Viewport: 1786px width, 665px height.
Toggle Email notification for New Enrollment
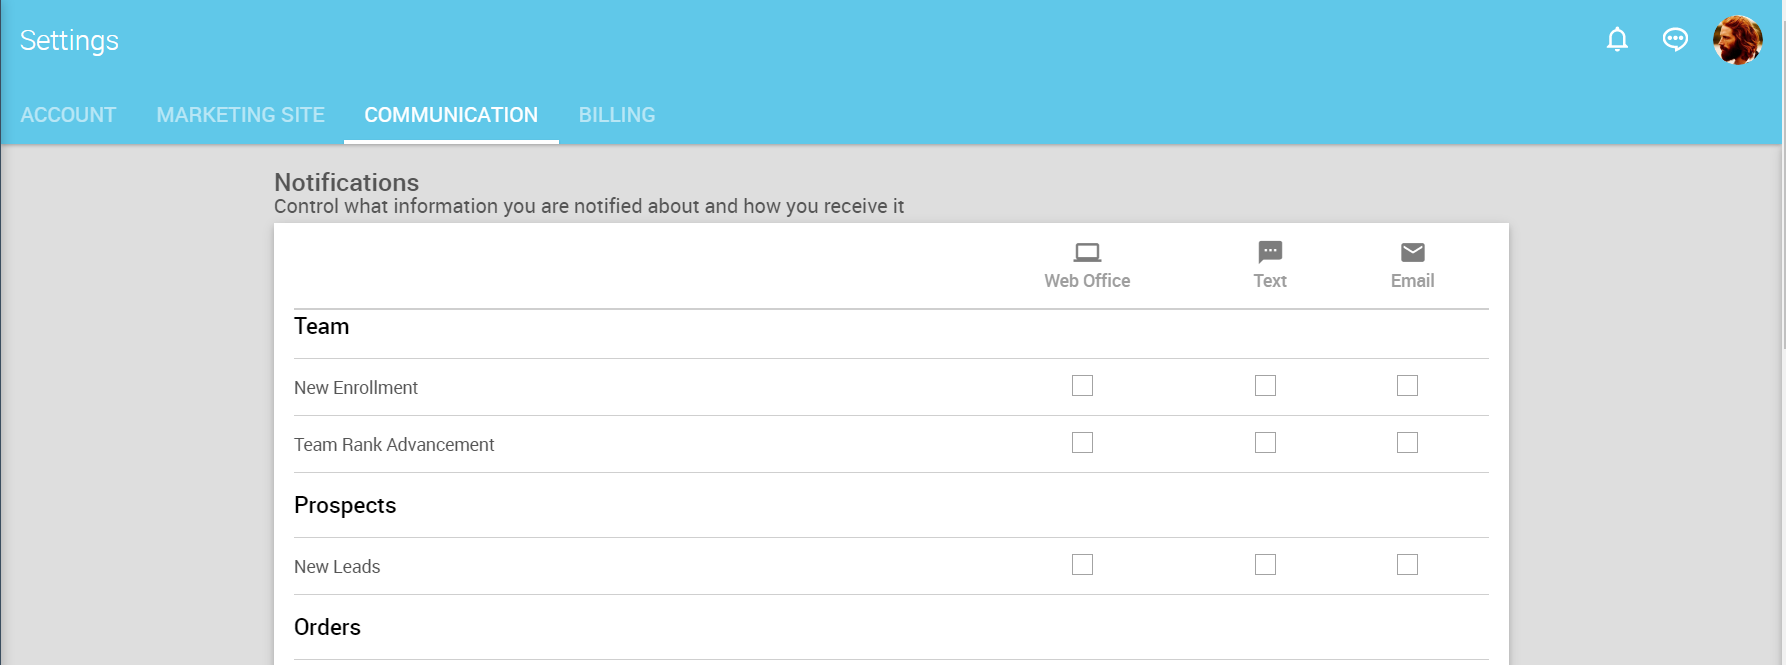[x=1407, y=386]
